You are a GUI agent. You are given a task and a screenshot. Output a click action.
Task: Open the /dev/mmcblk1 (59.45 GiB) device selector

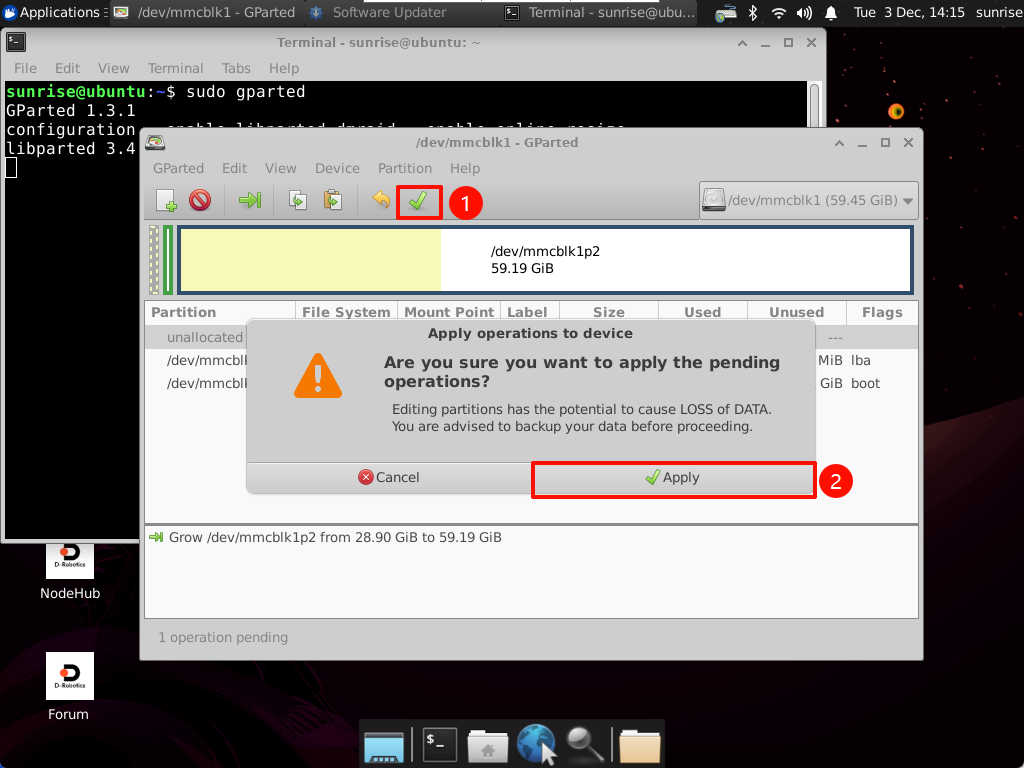click(808, 200)
